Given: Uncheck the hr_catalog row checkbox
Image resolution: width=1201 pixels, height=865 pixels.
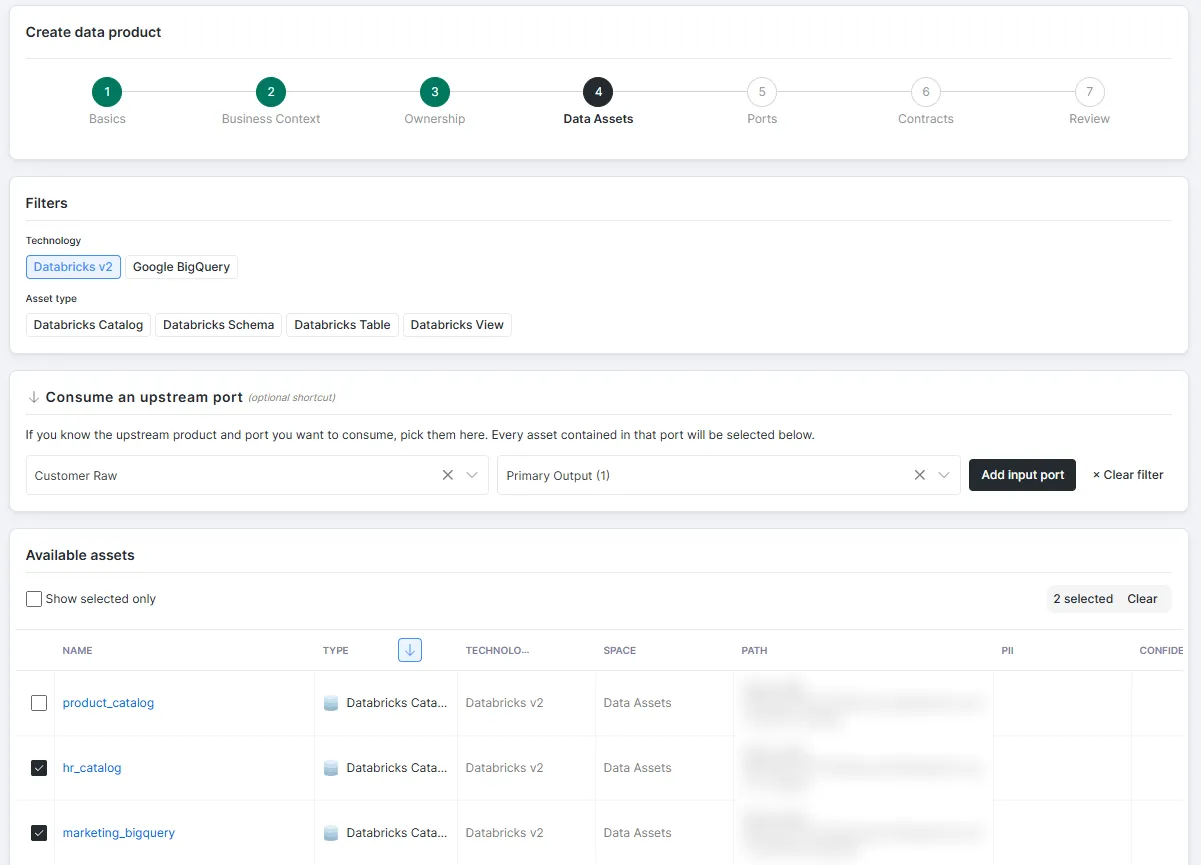Looking at the screenshot, I should coord(39,768).
